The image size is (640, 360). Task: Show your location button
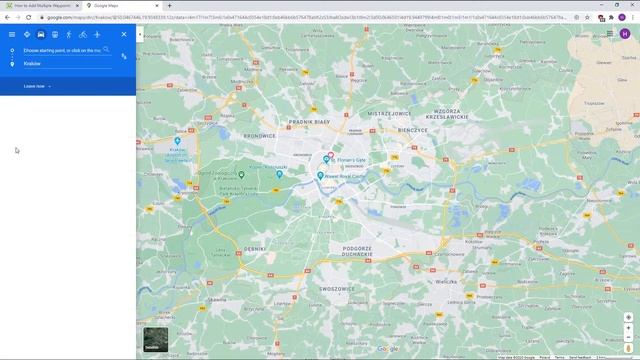[629, 317]
